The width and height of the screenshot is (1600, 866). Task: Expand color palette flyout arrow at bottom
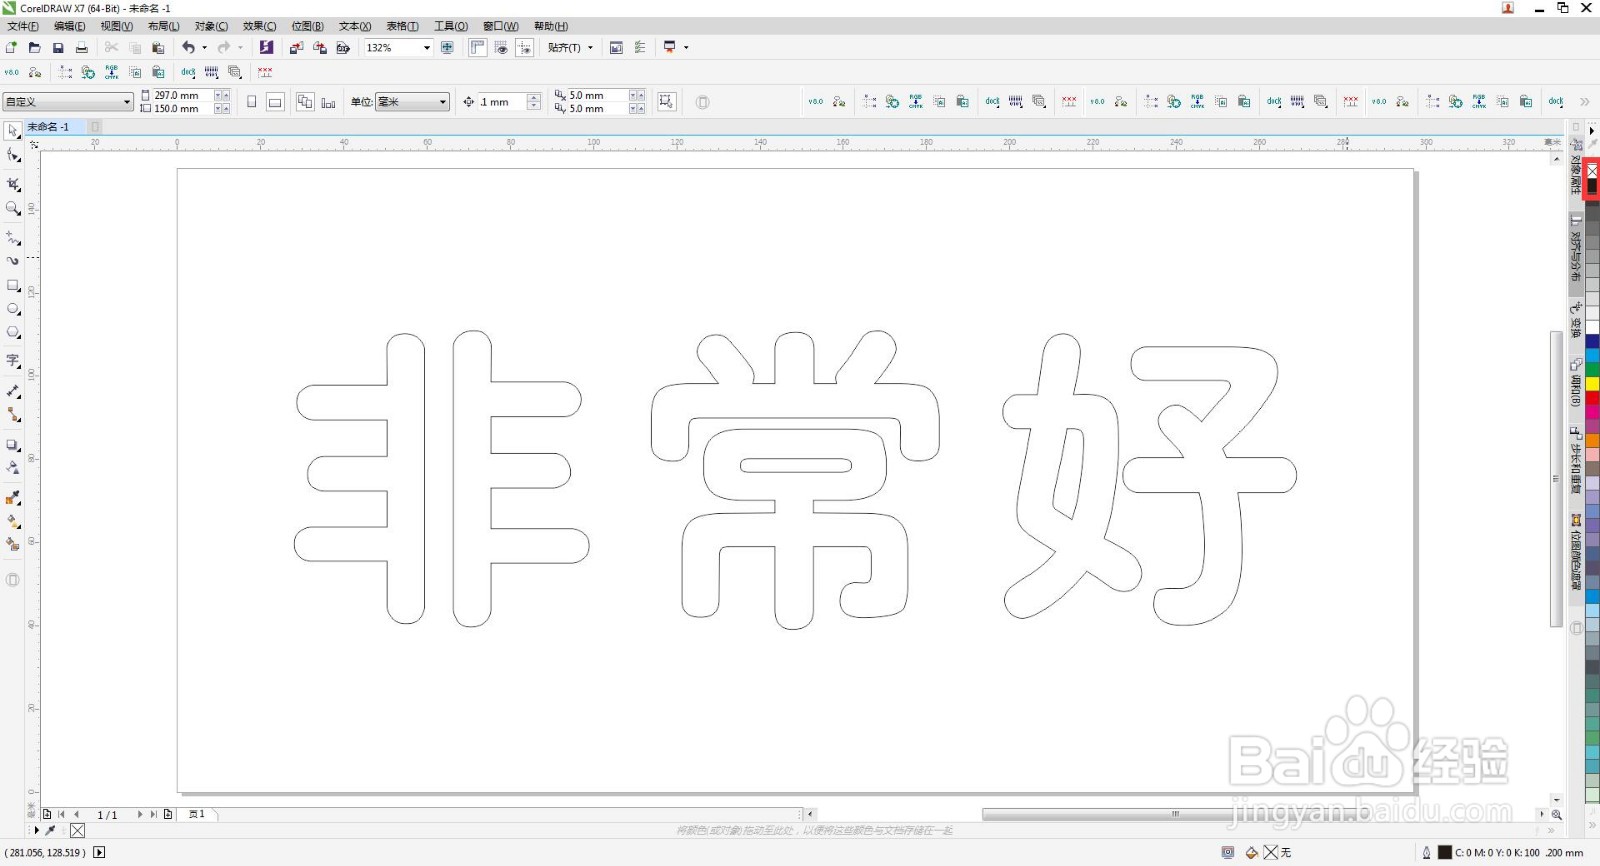click(1592, 826)
